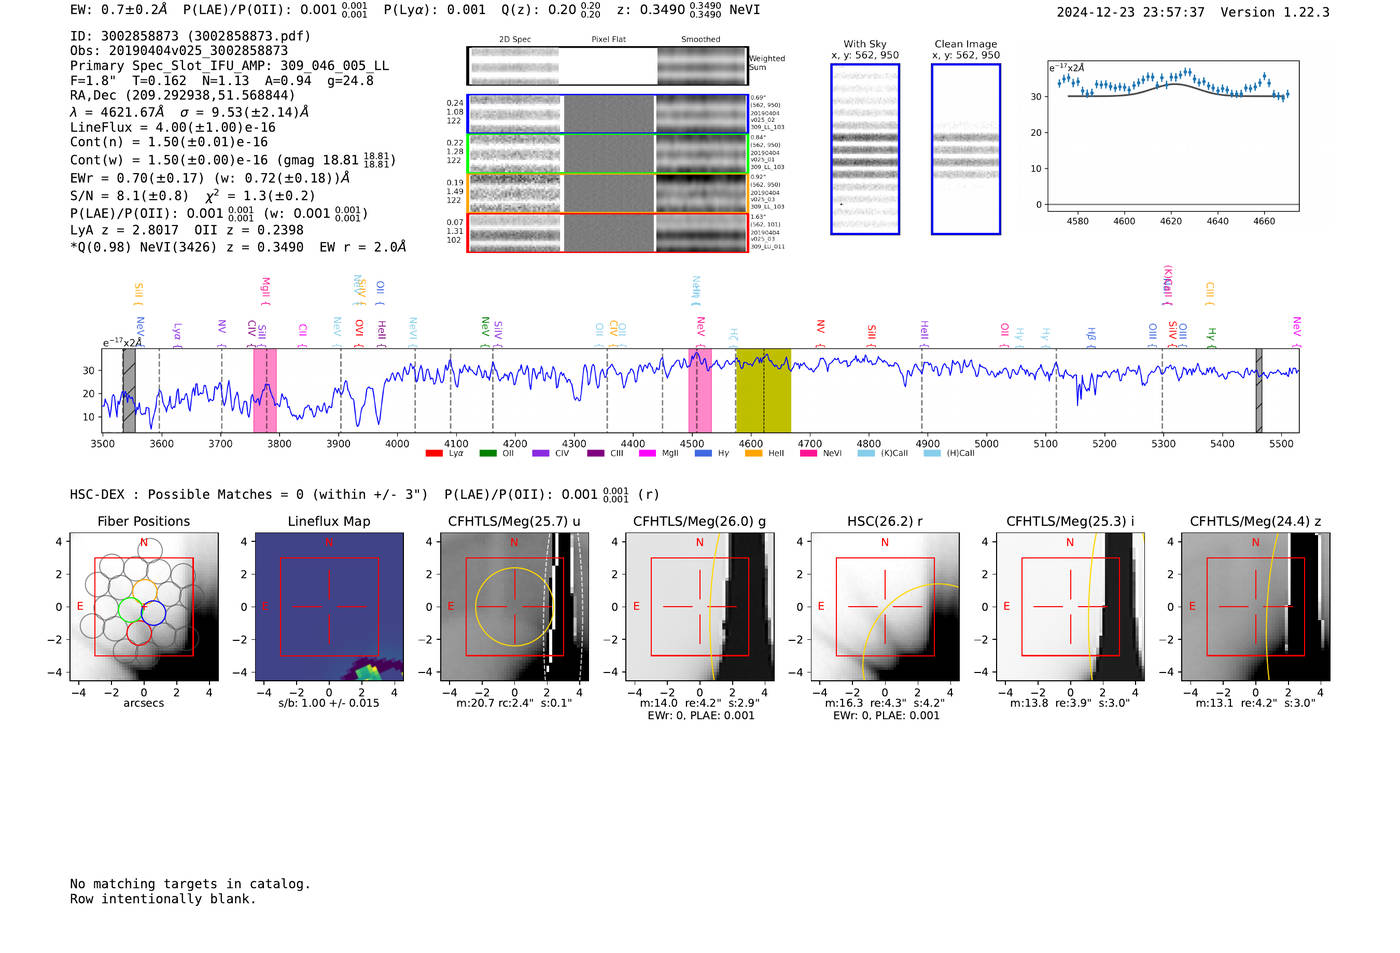1400x953 pixels.
Task: Click the ID: 3002858873 text line
Action: click(190, 36)
